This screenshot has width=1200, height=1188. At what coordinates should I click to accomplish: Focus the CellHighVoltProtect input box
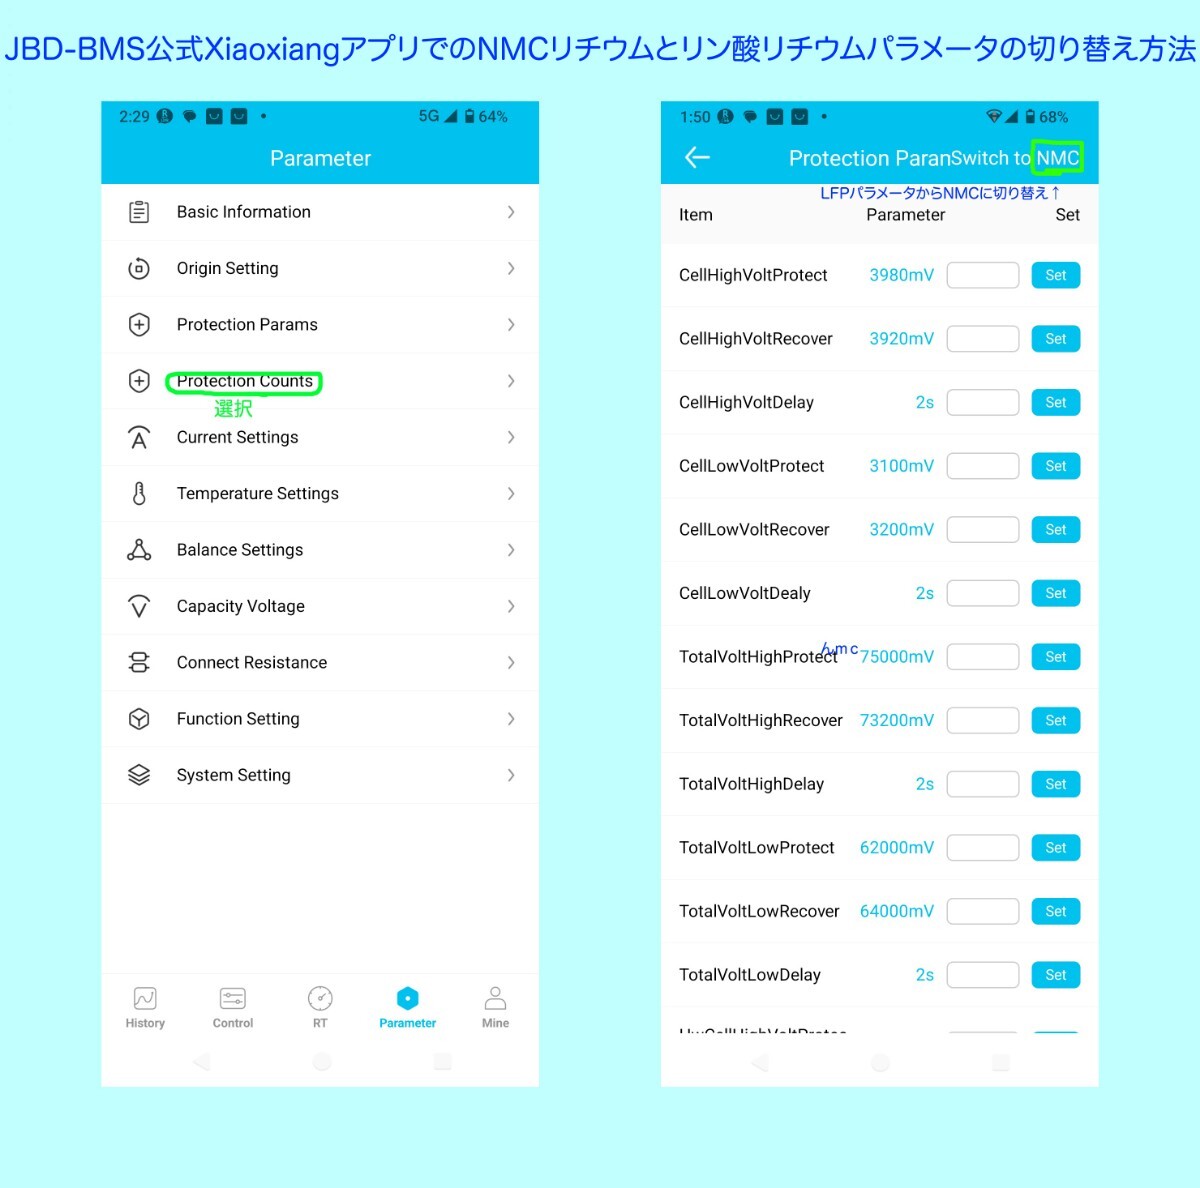(x=983, y=275)
